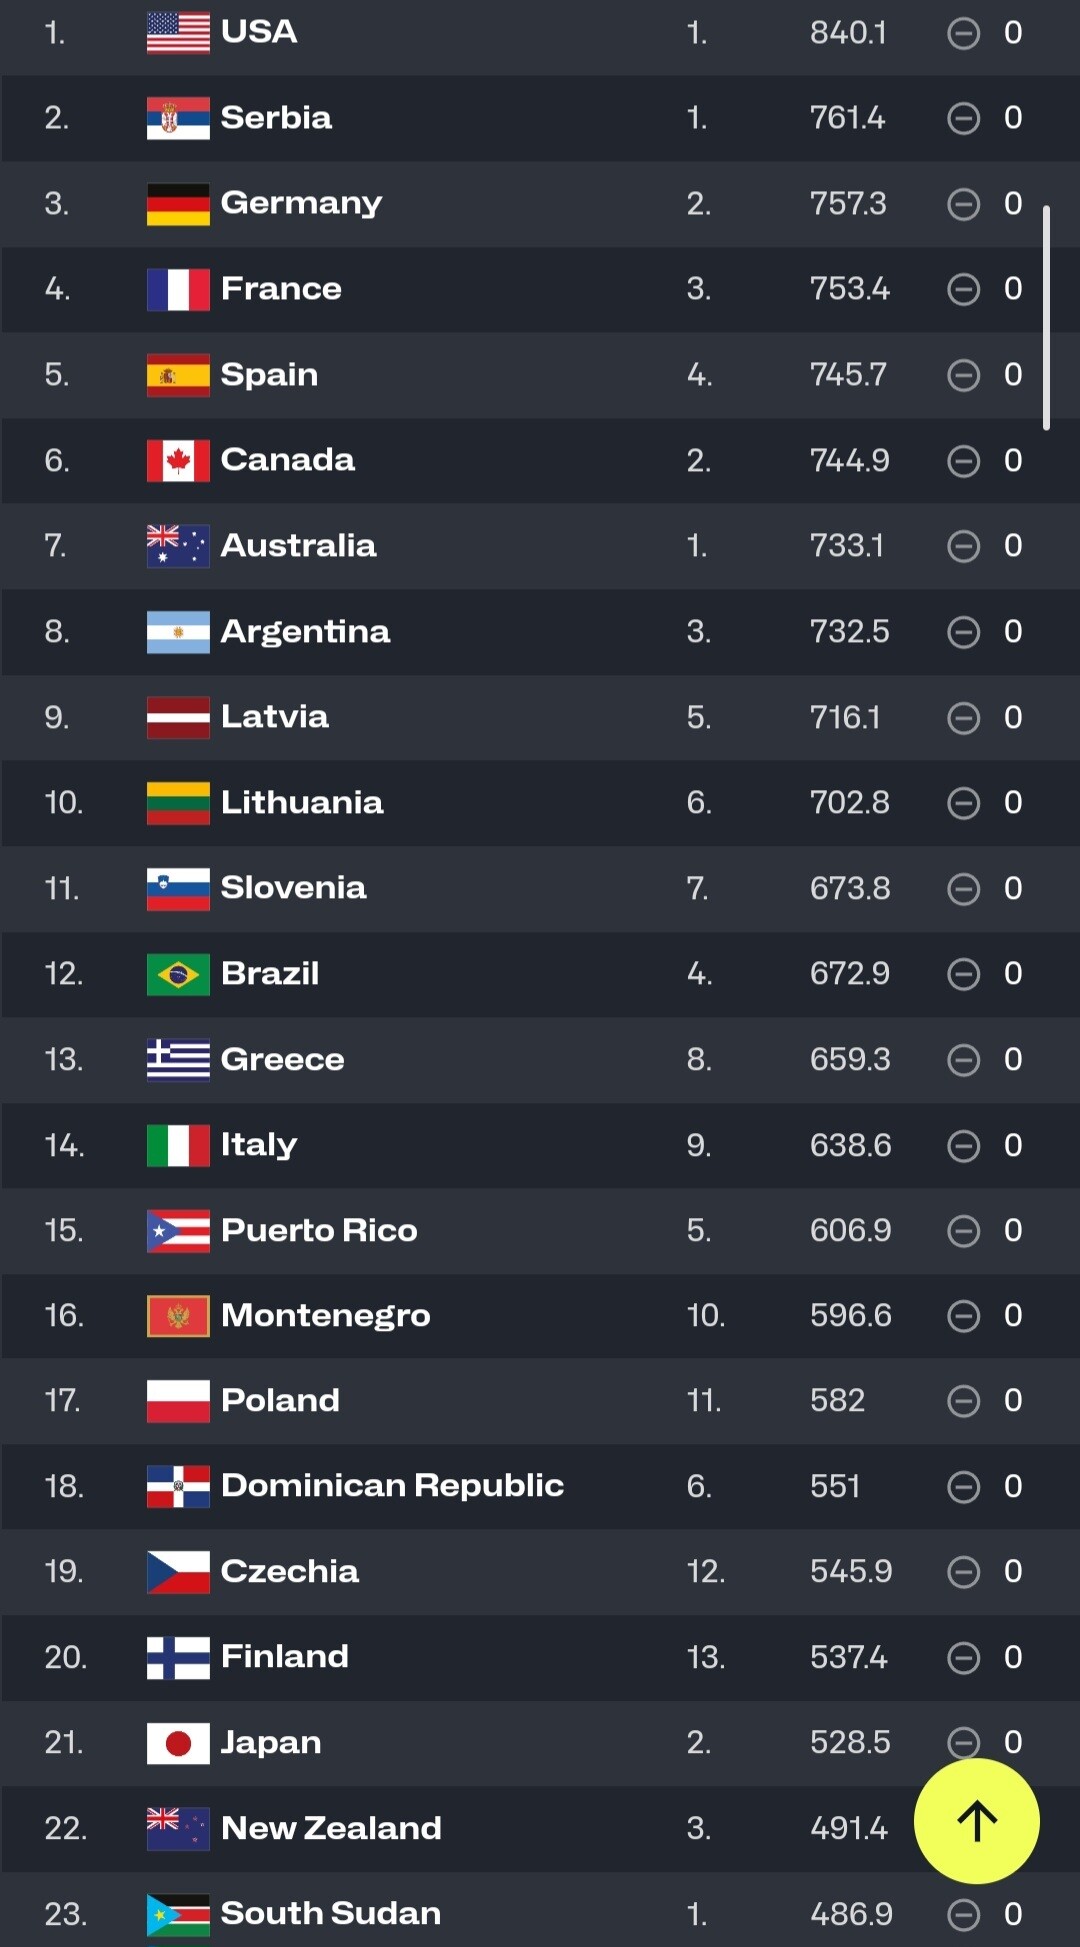The image size is (1080, 1947).
Task: Click Montenegro's rank number 16
Action: coord(64,1315)
